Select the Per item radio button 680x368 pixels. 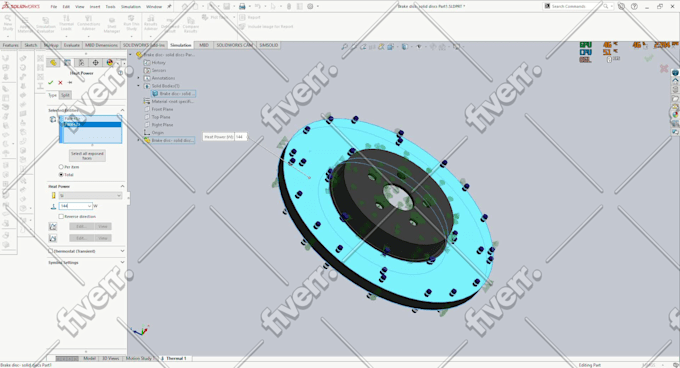[x=61, y=167]
